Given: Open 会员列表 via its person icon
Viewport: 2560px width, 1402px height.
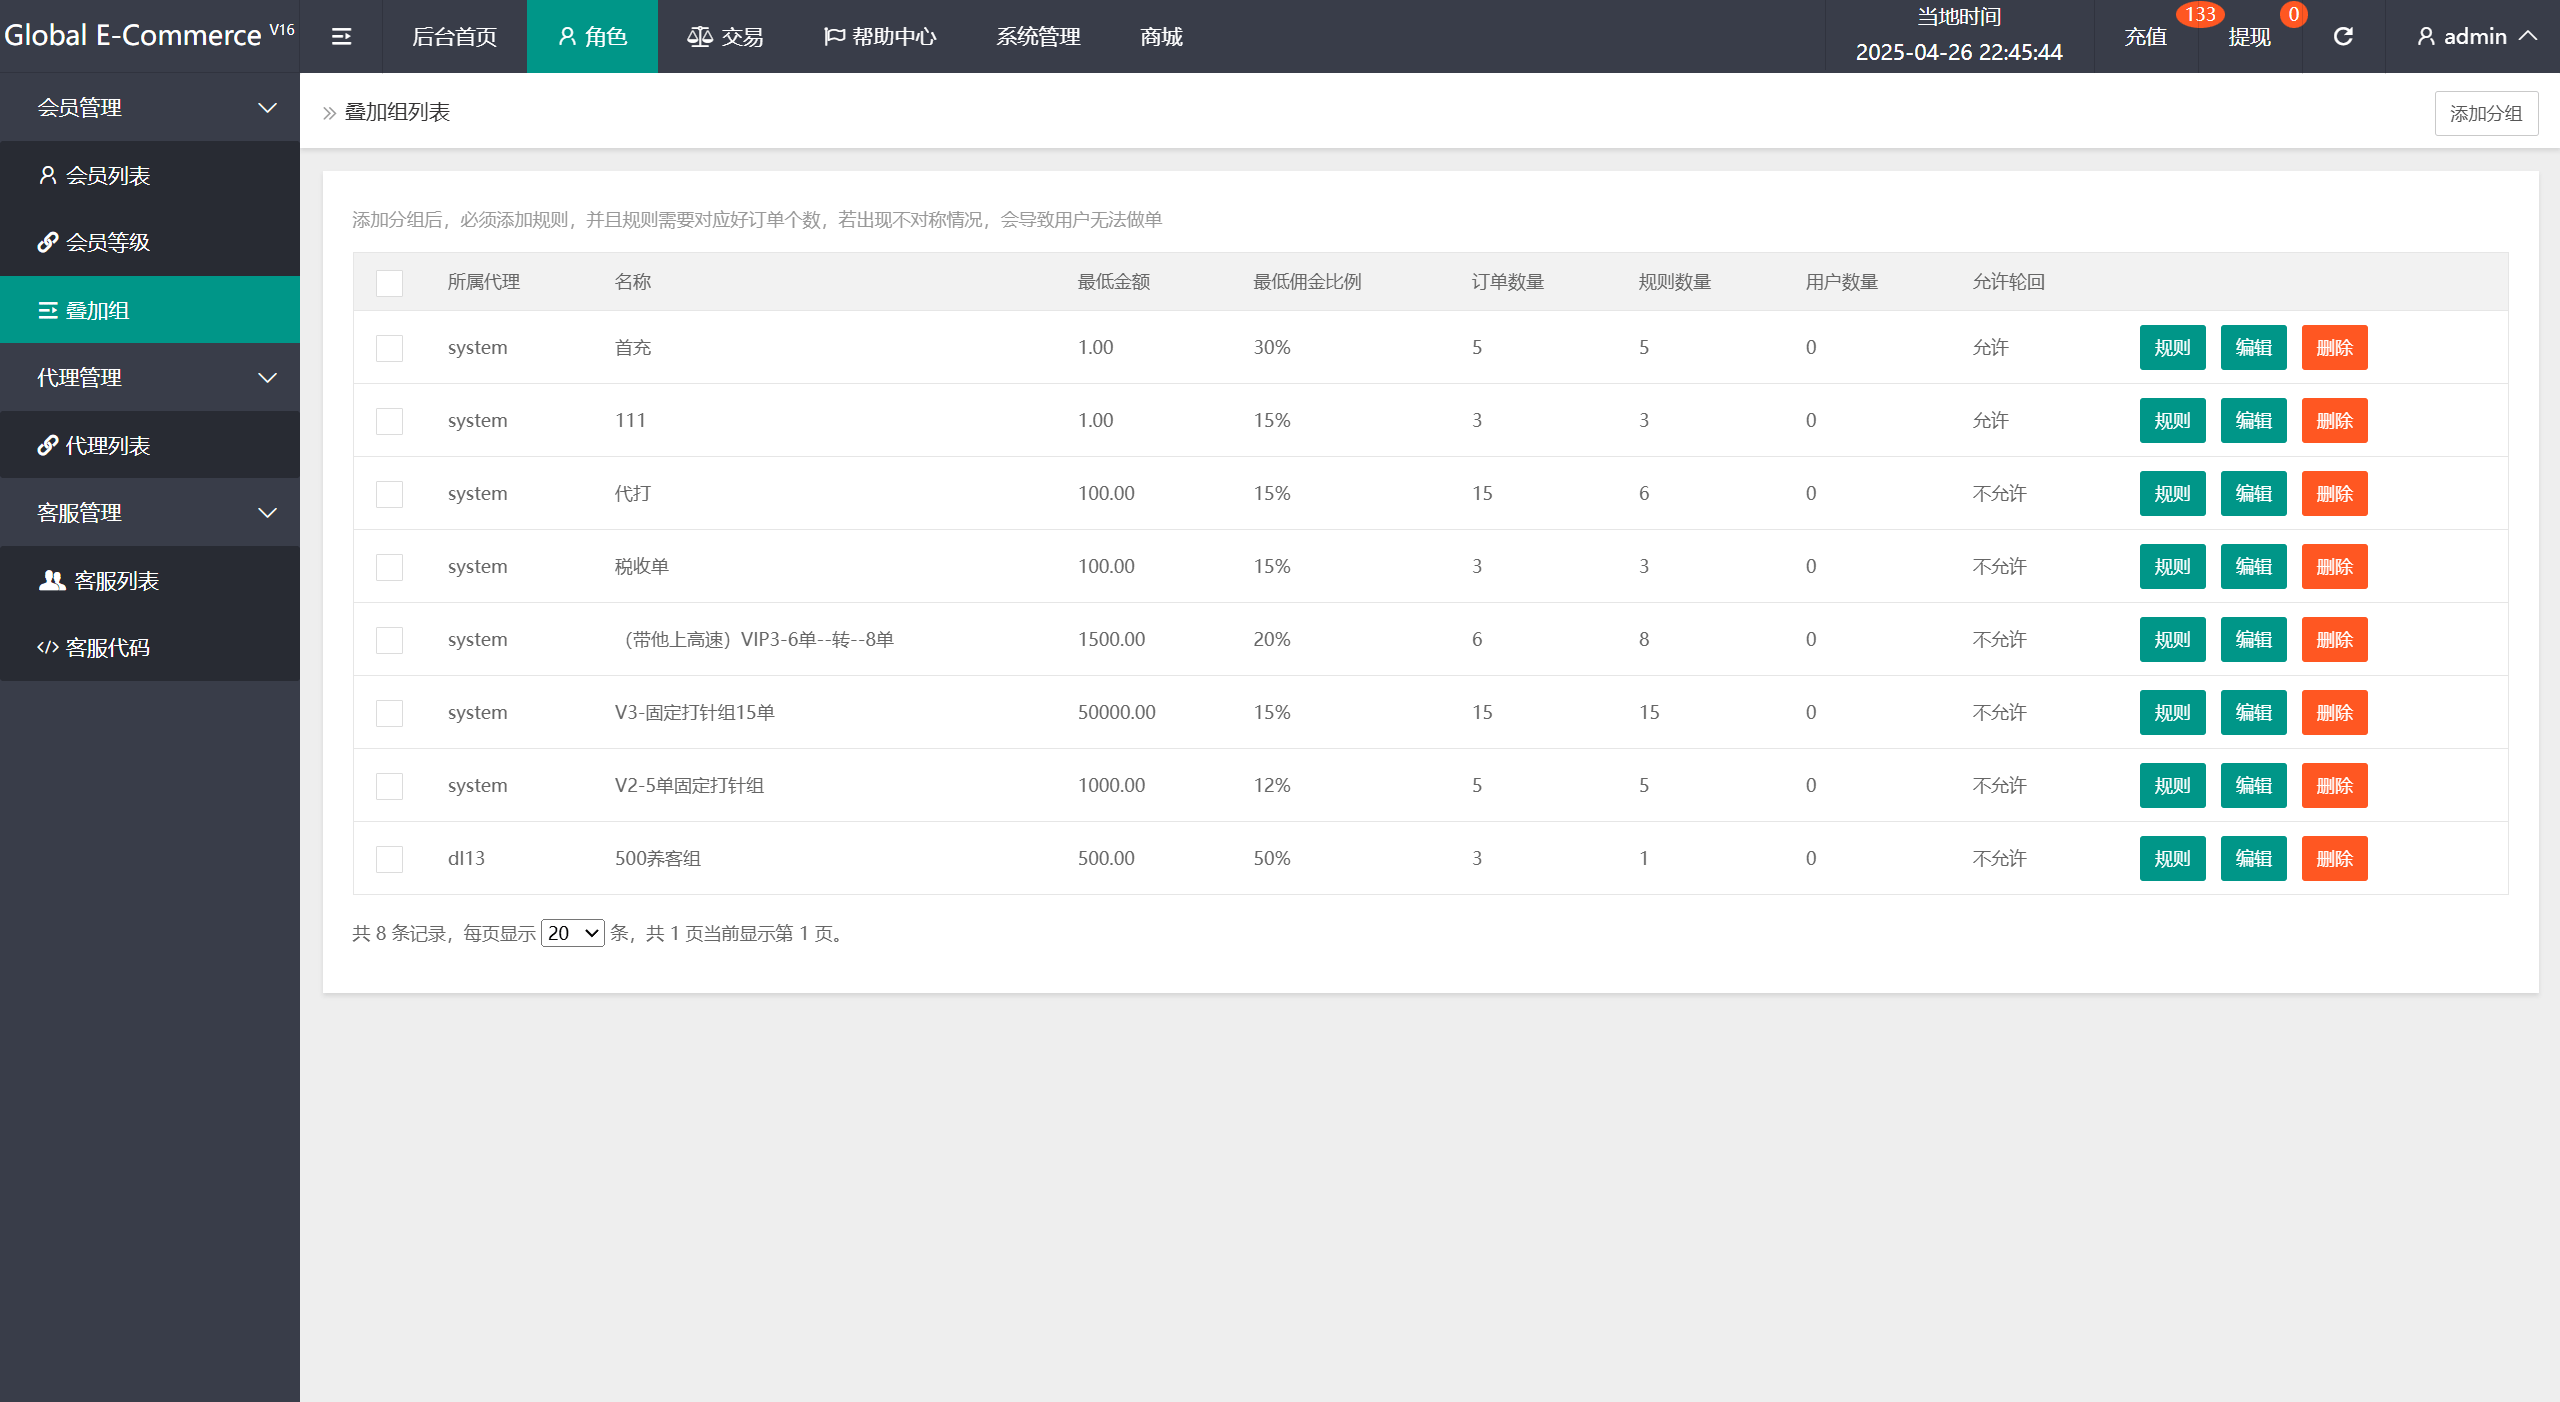Looking at the screenshot, I should tap(48, 175).
